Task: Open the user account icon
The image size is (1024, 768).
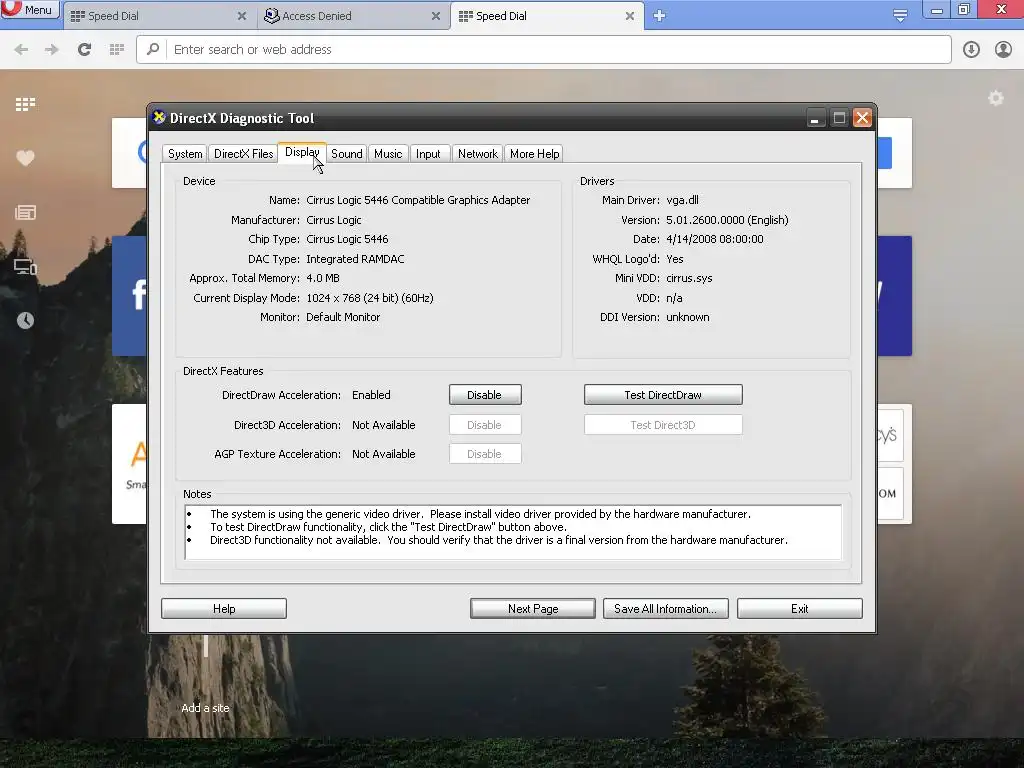Action: point(1003,50)
